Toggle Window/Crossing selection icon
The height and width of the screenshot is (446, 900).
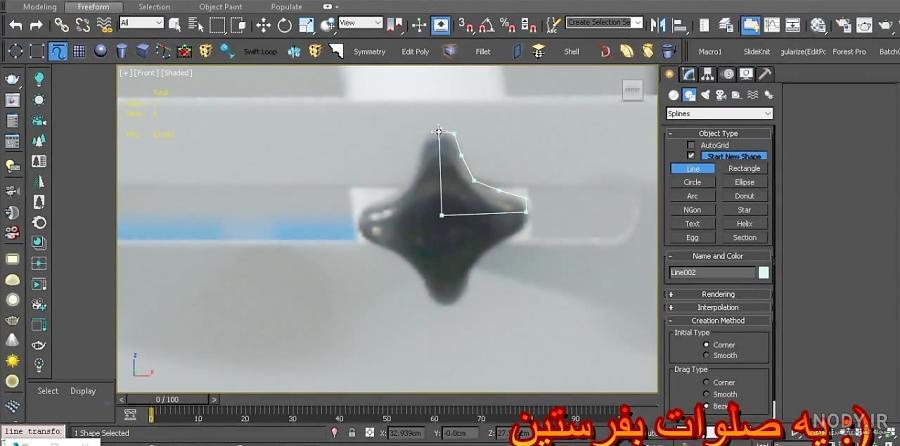tap(238, 25)
